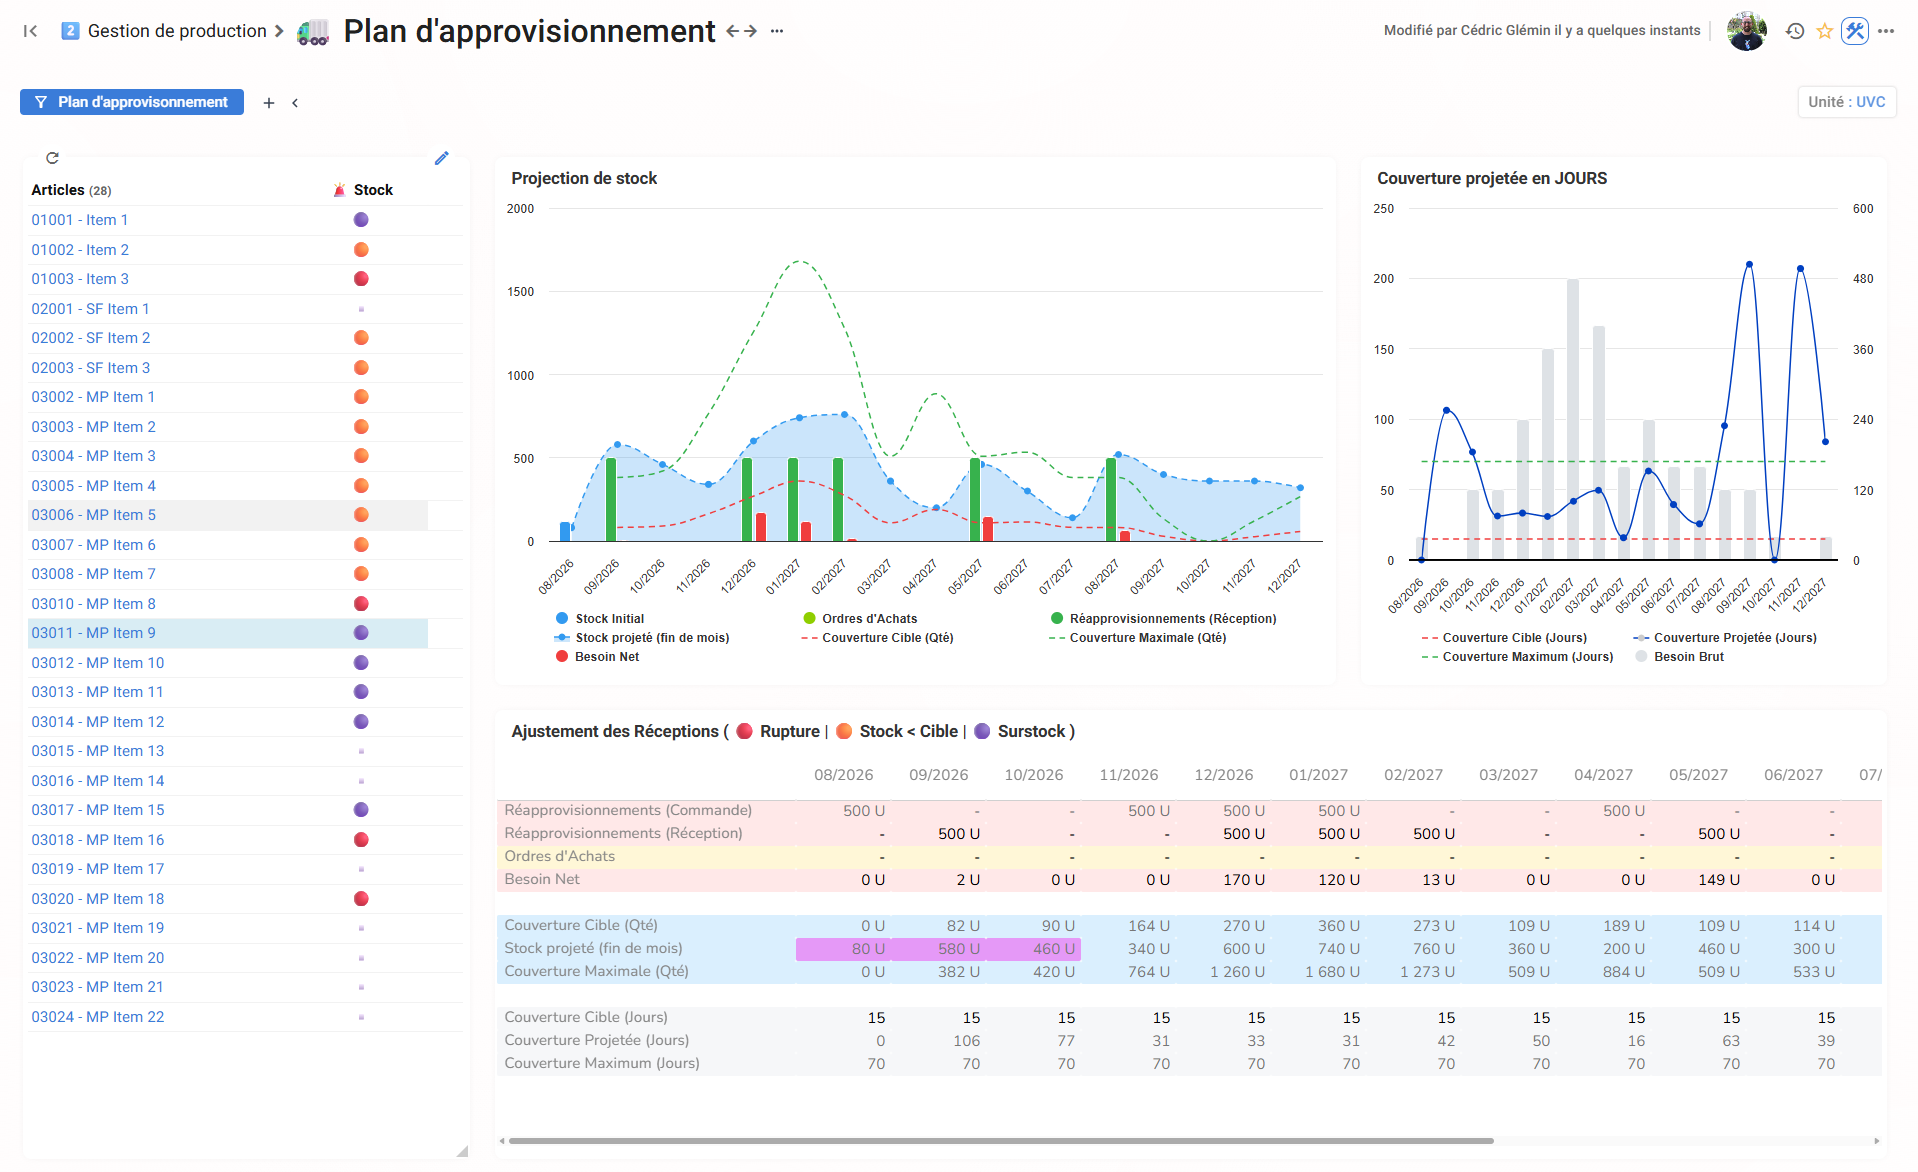Viewport: 1918px width, 1172px height.
Task: Click the green 09/2026 réception bar
Action: pyautogui.click(x=611, y=500)
